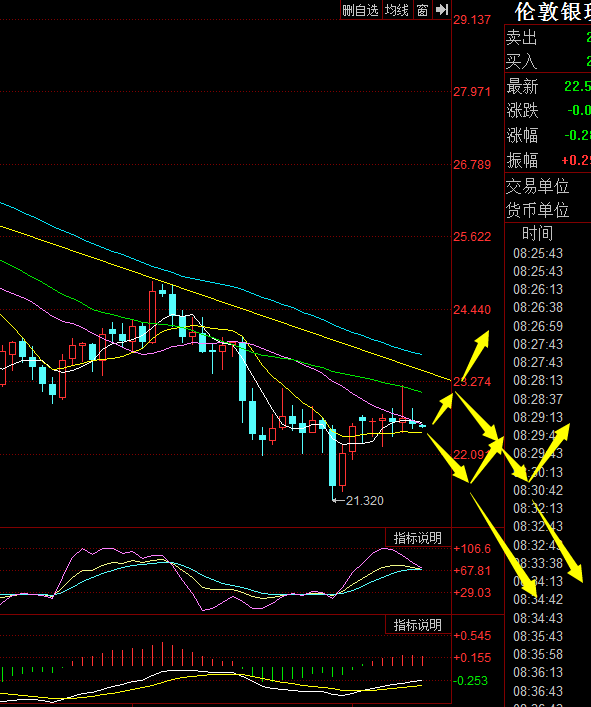Click the 删自选 button
Viewport: 591px width, 707px height.
click(x=361, y=10)
